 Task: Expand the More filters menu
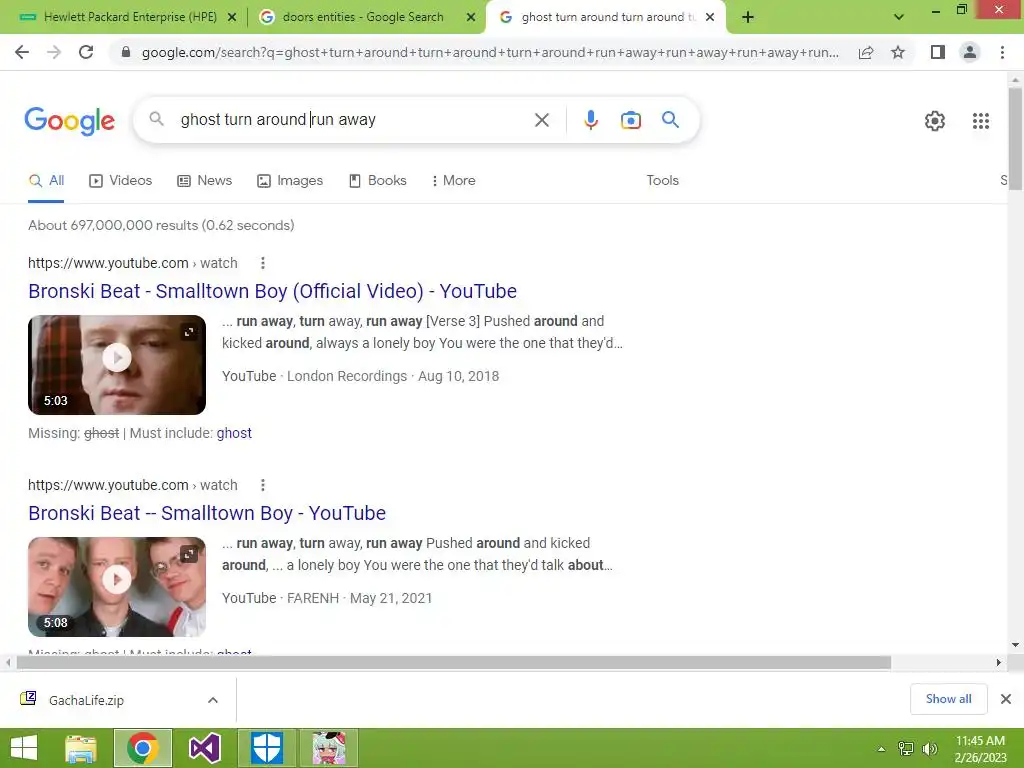tap(453, 181)
